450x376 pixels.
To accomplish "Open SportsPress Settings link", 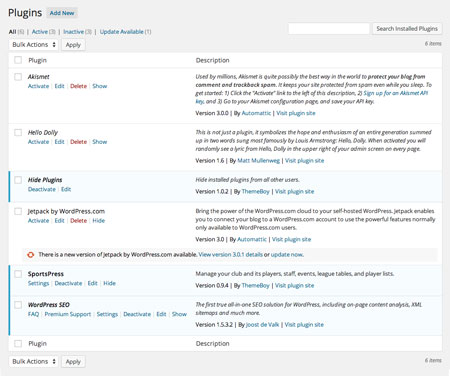I will (x=38, y=283).
